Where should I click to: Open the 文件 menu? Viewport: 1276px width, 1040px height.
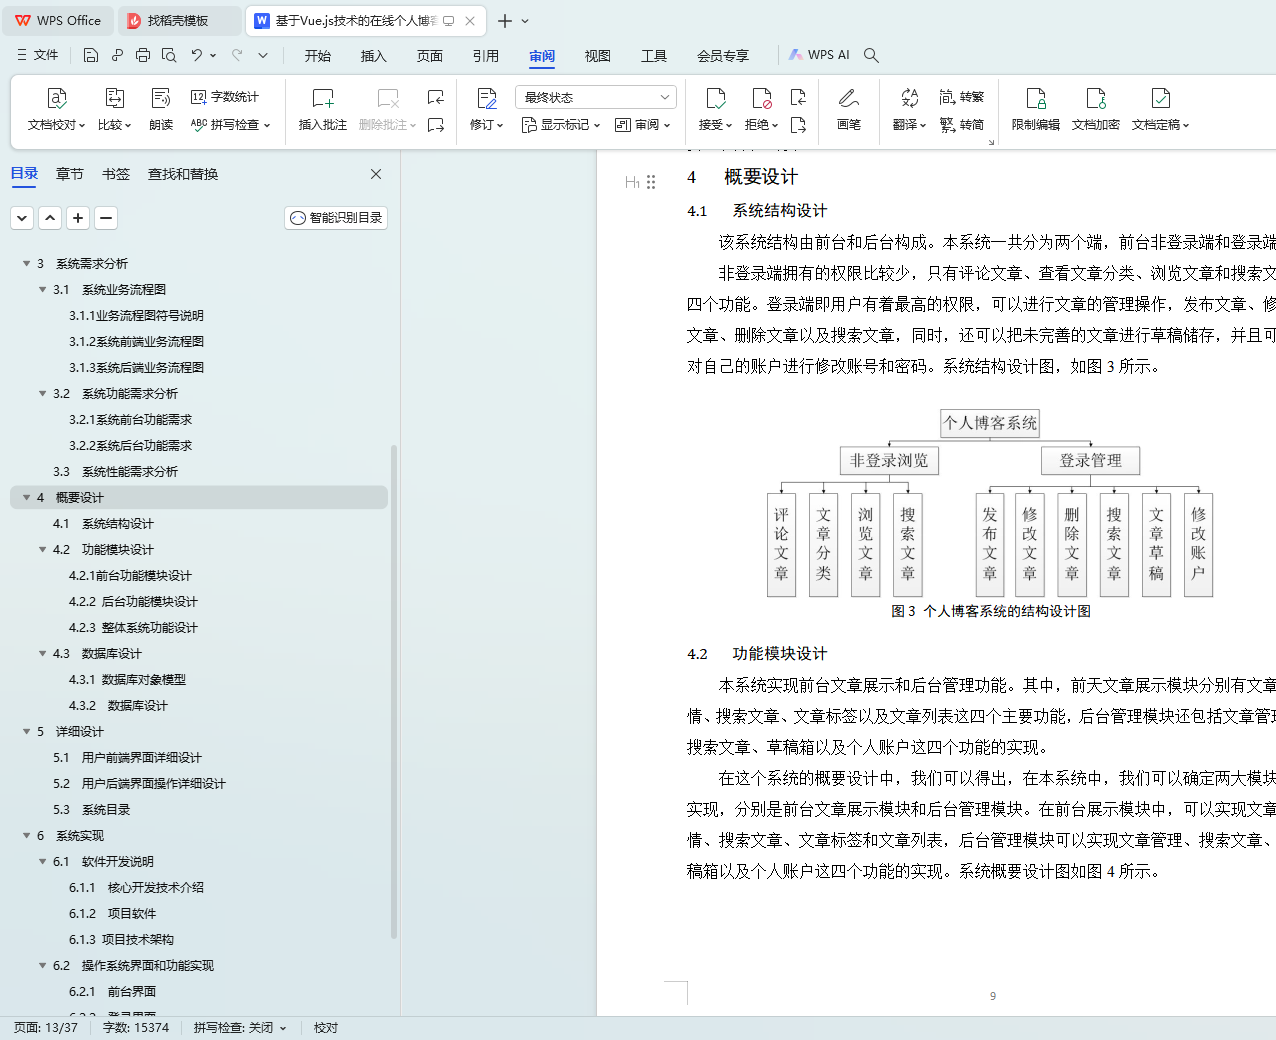[38, 55]
